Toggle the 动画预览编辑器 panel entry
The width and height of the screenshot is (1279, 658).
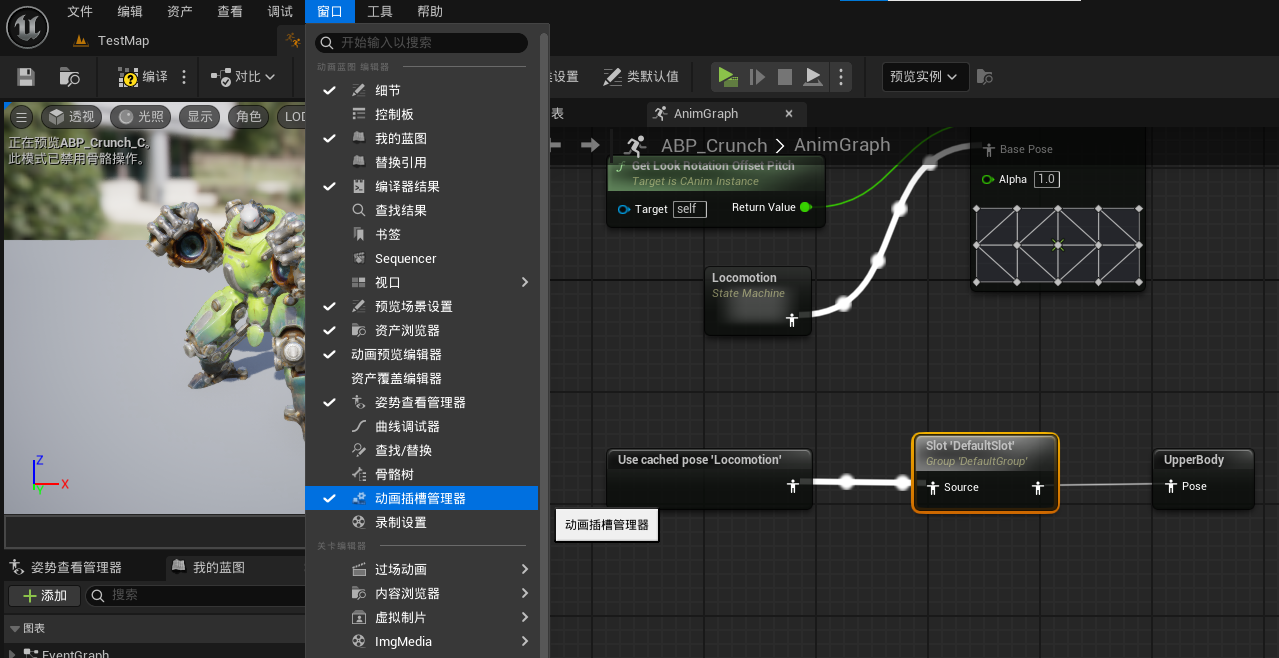pyautogui.click(x=421, y=354)
